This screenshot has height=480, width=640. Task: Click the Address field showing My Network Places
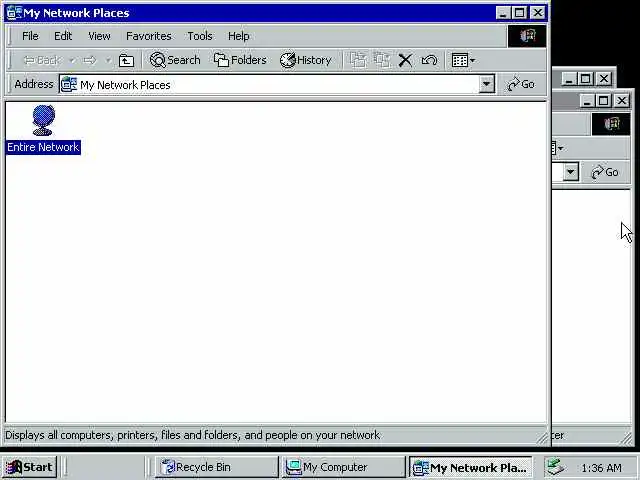pos(269,84)
